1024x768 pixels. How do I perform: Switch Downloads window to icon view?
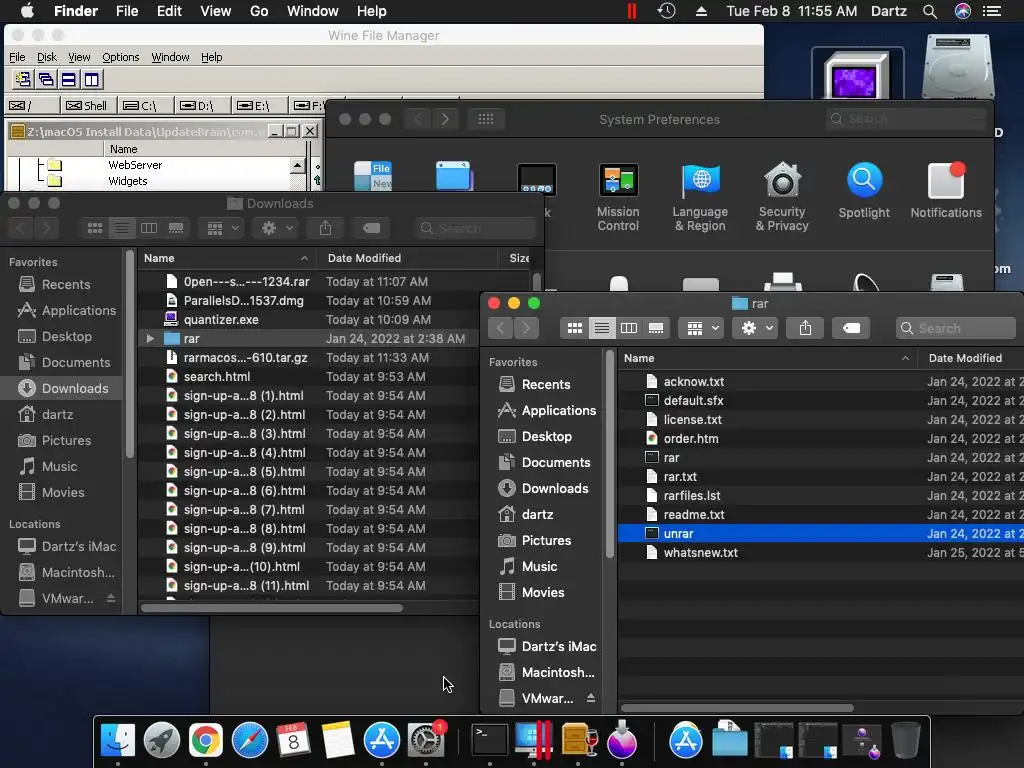click(x=95, y=228)
